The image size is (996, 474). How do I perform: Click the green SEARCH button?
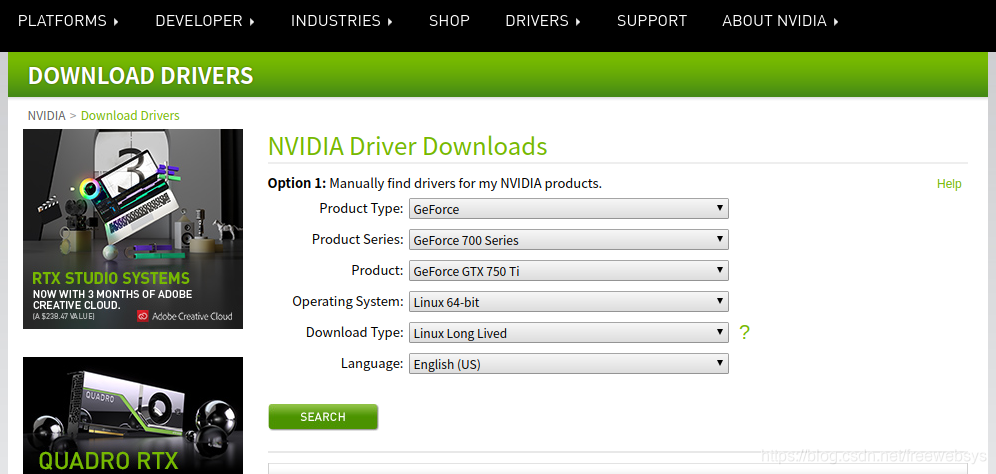(323, 417)
